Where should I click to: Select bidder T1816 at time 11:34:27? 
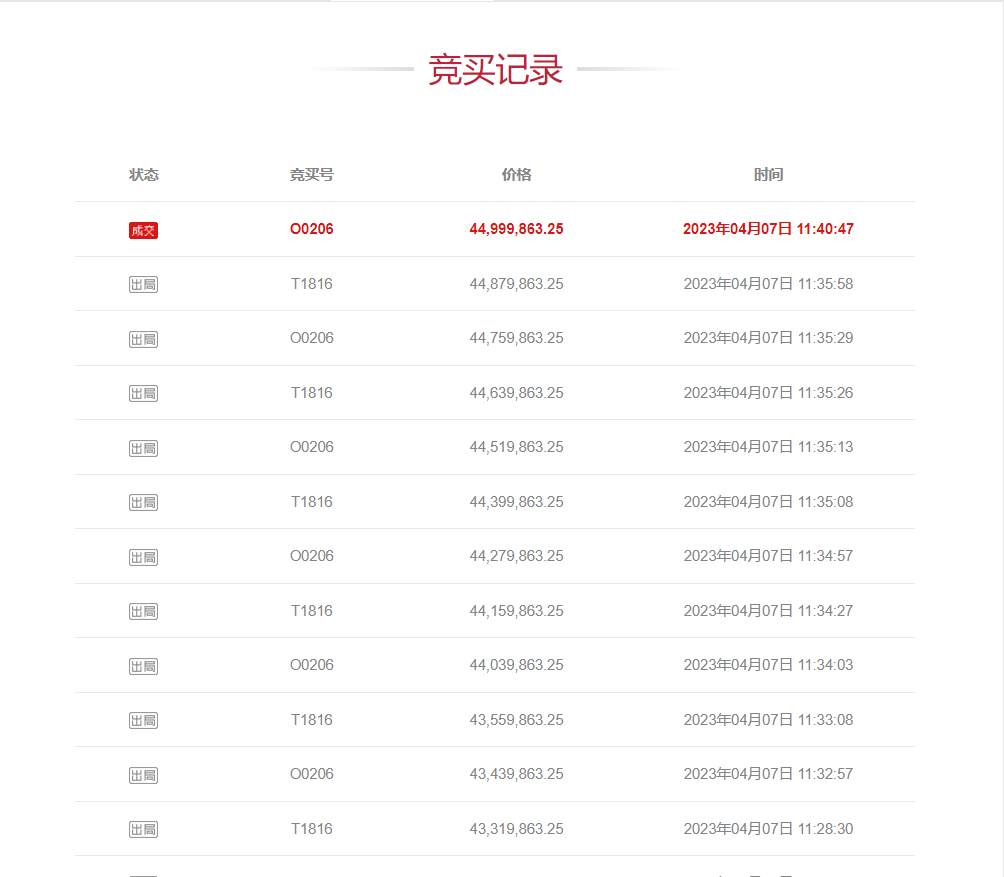312,611
